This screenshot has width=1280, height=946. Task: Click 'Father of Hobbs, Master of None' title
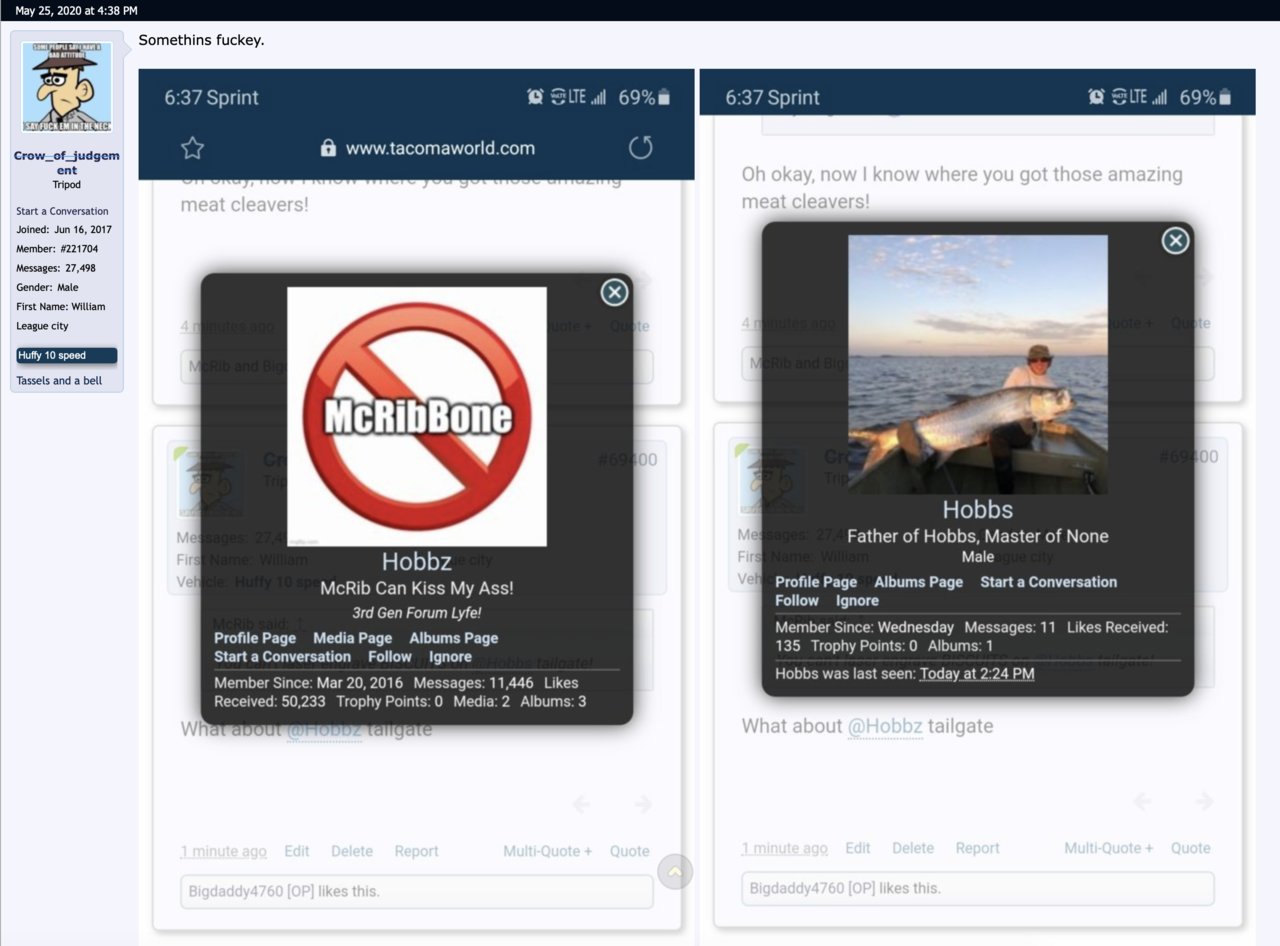(978, 536)
